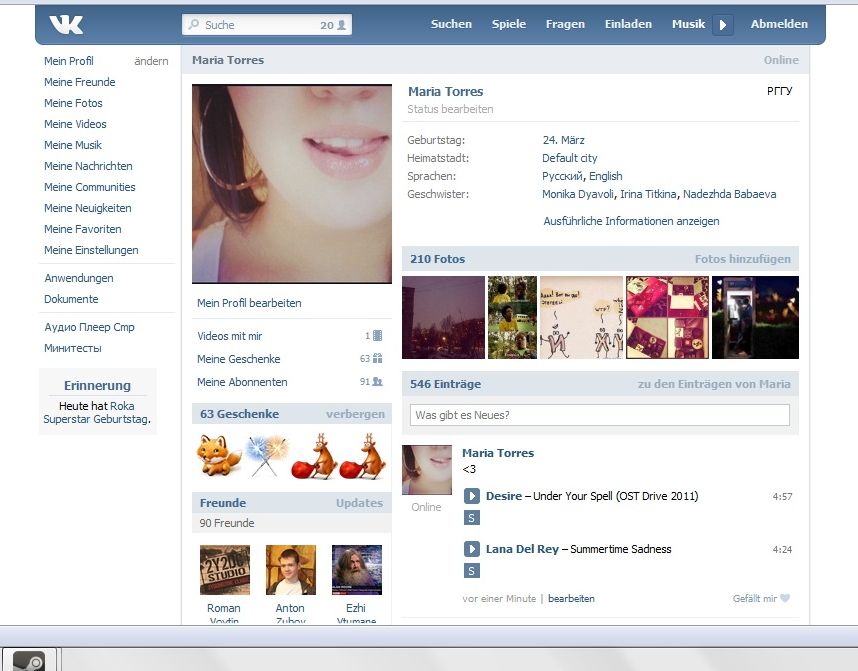Open the fox gift image
Viewport: 858px width, 671px height.
(x=219, y=455)
